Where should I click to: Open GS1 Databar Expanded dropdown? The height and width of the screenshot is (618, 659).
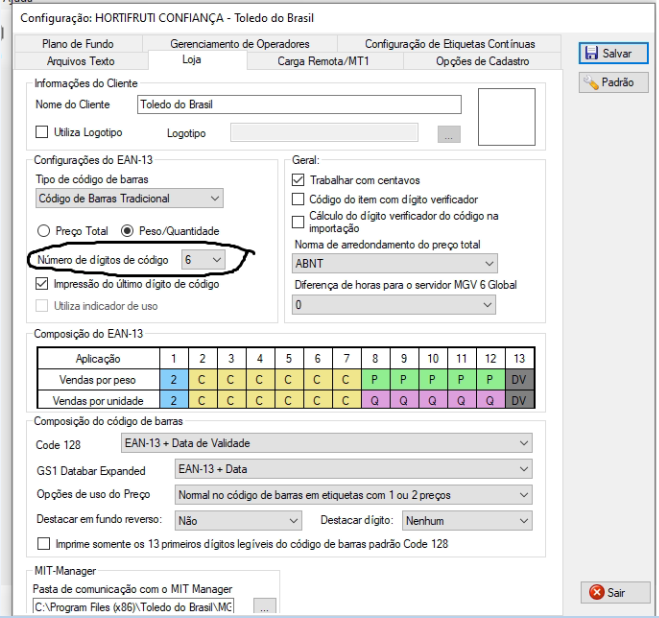click(x=353, y=469)
